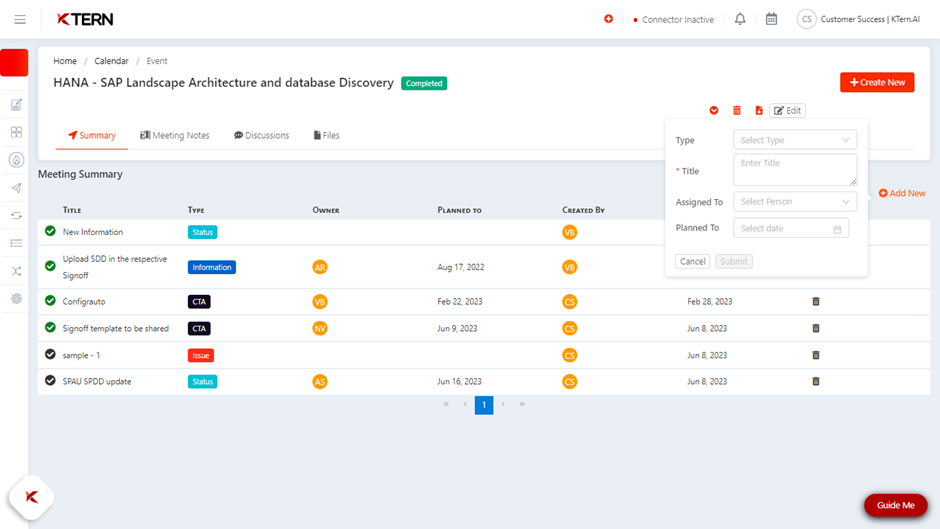Go to first page double-arrow
Screen dimensions: 940x529
click(x=446, y=404)
